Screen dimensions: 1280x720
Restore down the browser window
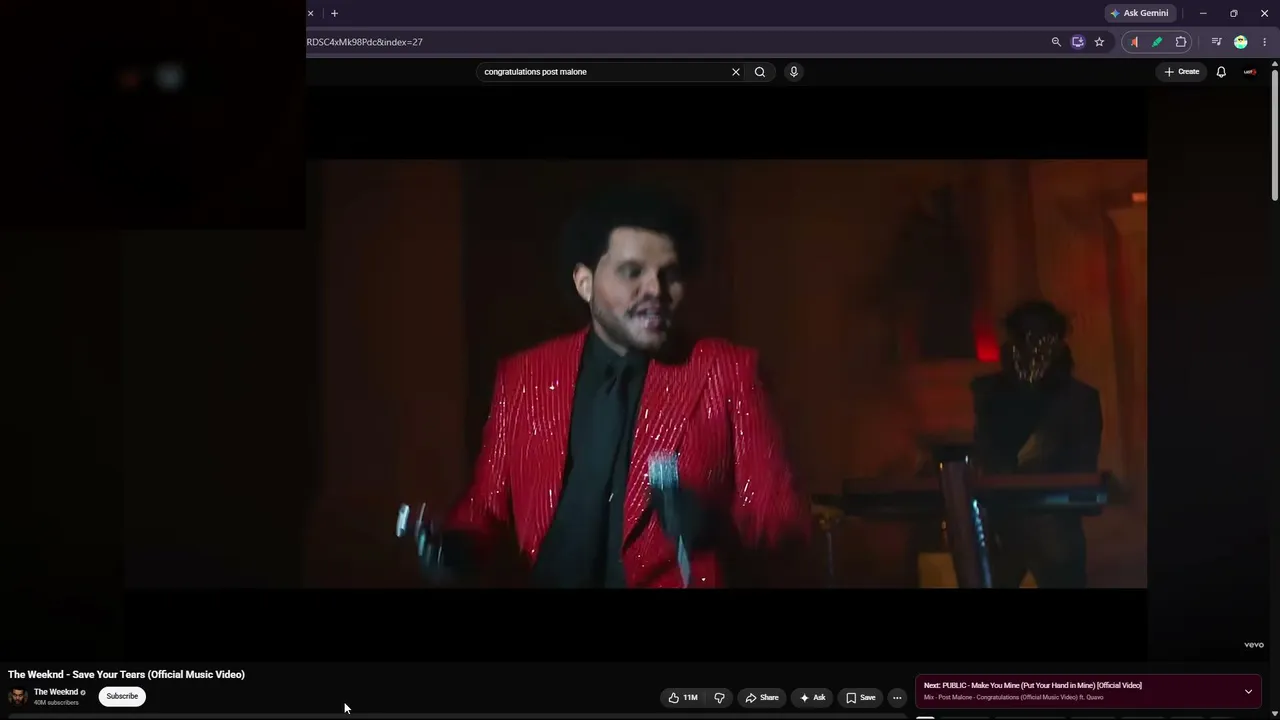click(1233, 13)
